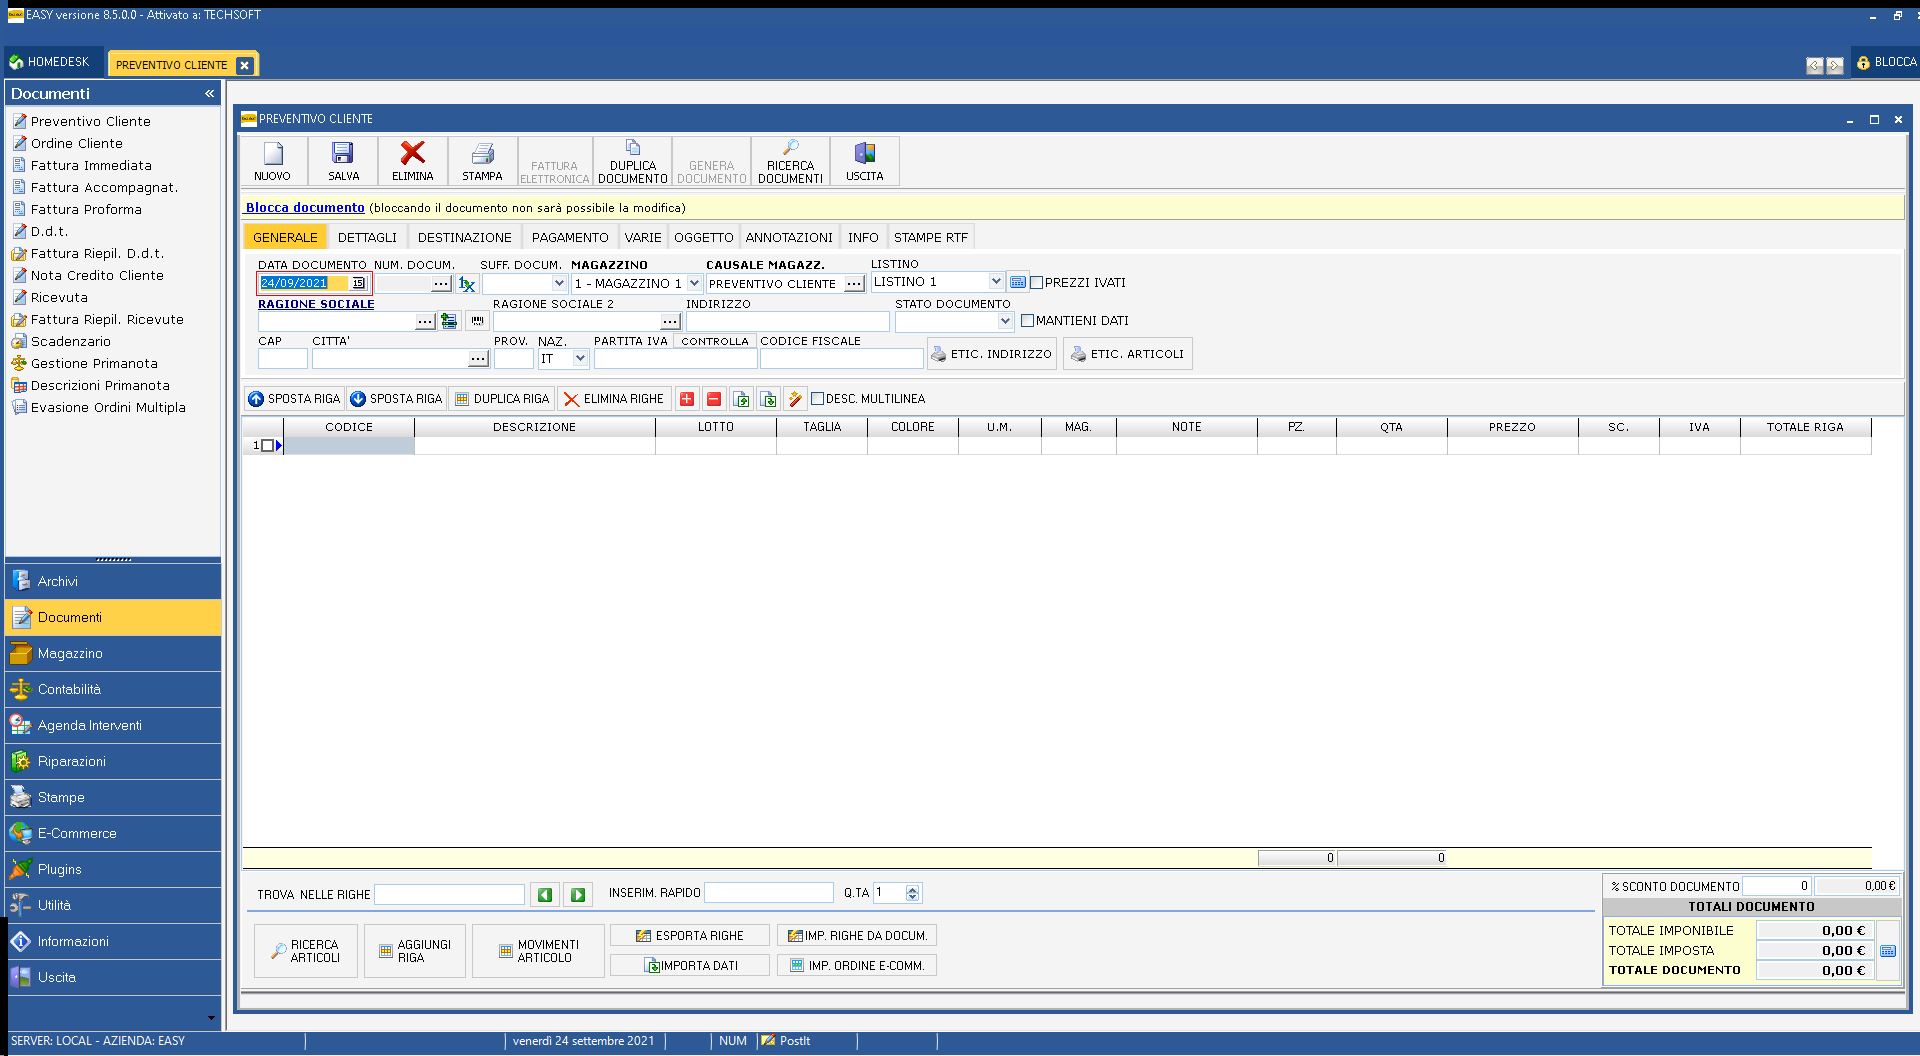Click the pencil edit icon in rows toolbar

[795, 399]
